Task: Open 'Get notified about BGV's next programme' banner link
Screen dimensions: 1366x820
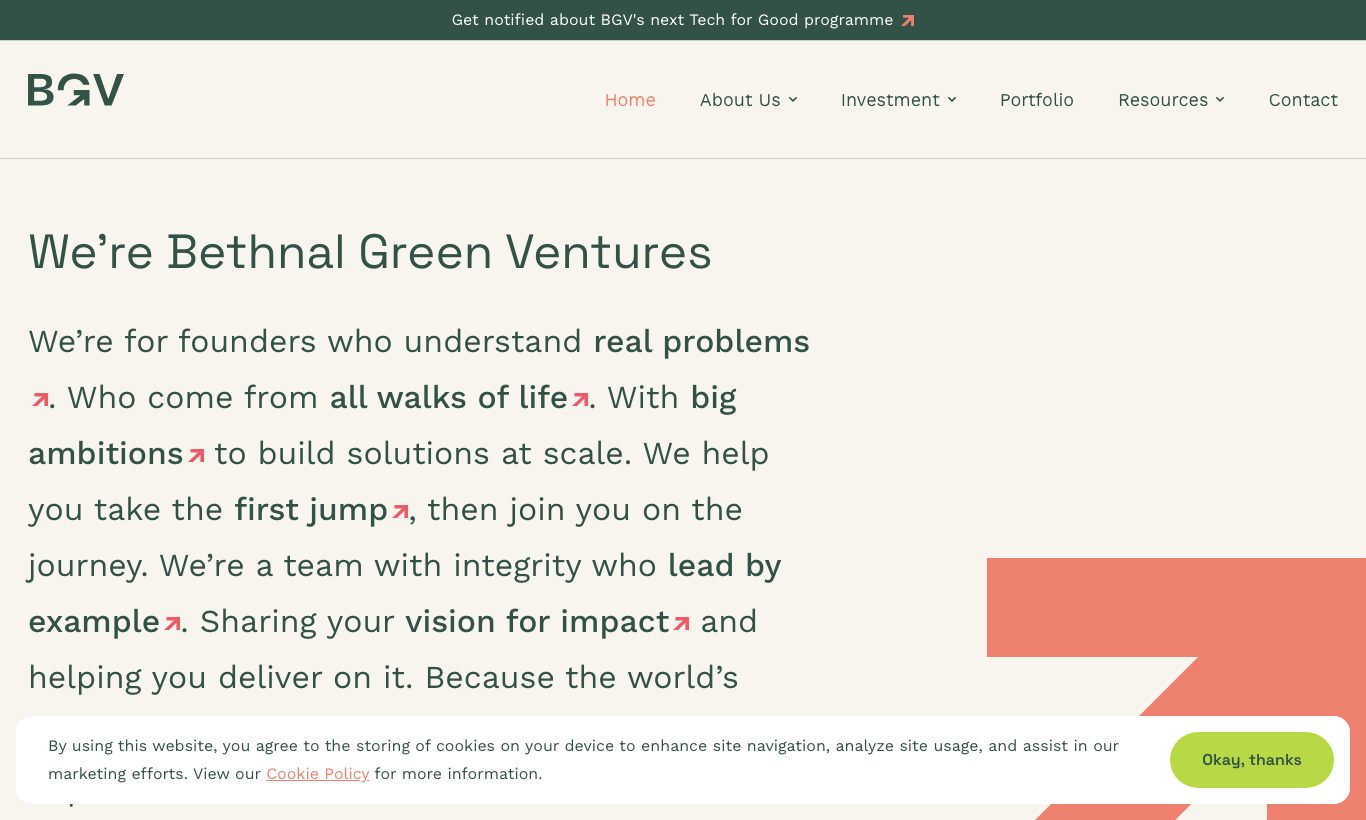Action: click(x=683, y=20)
